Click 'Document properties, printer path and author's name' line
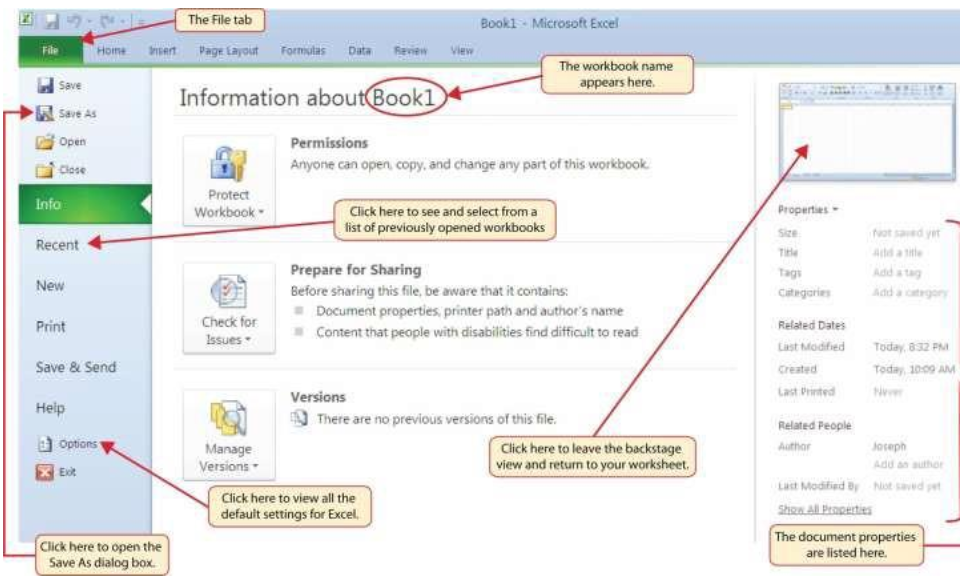The width and height of the screenshot is (972, 577). (x=469, y=311)
